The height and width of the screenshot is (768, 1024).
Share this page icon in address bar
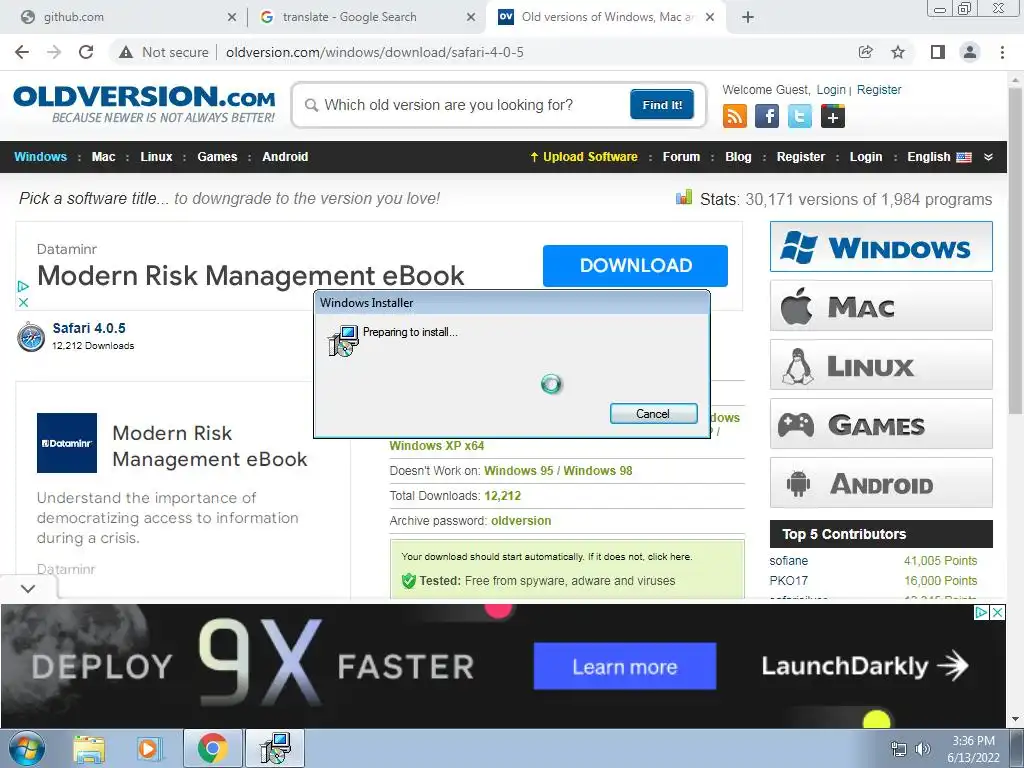[865, 52]
